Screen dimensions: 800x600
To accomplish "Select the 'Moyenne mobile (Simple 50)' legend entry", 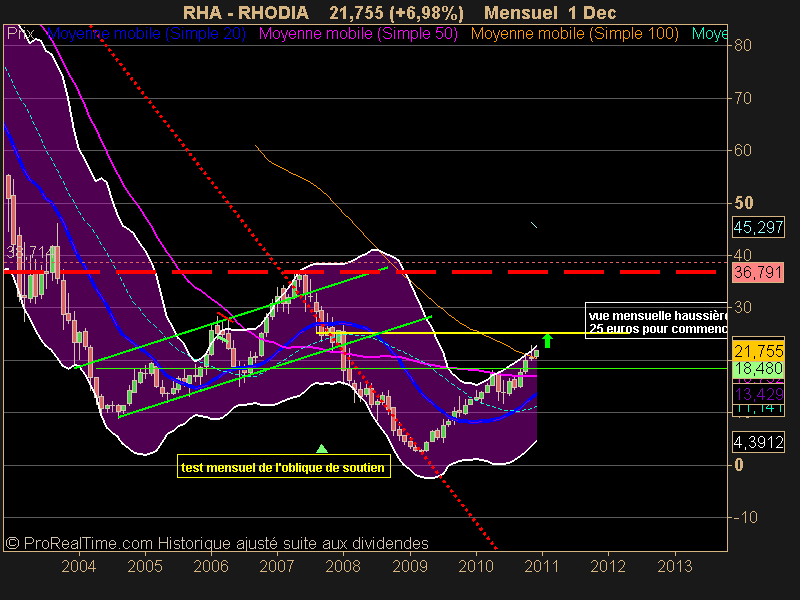I will (x=358, y=34).
